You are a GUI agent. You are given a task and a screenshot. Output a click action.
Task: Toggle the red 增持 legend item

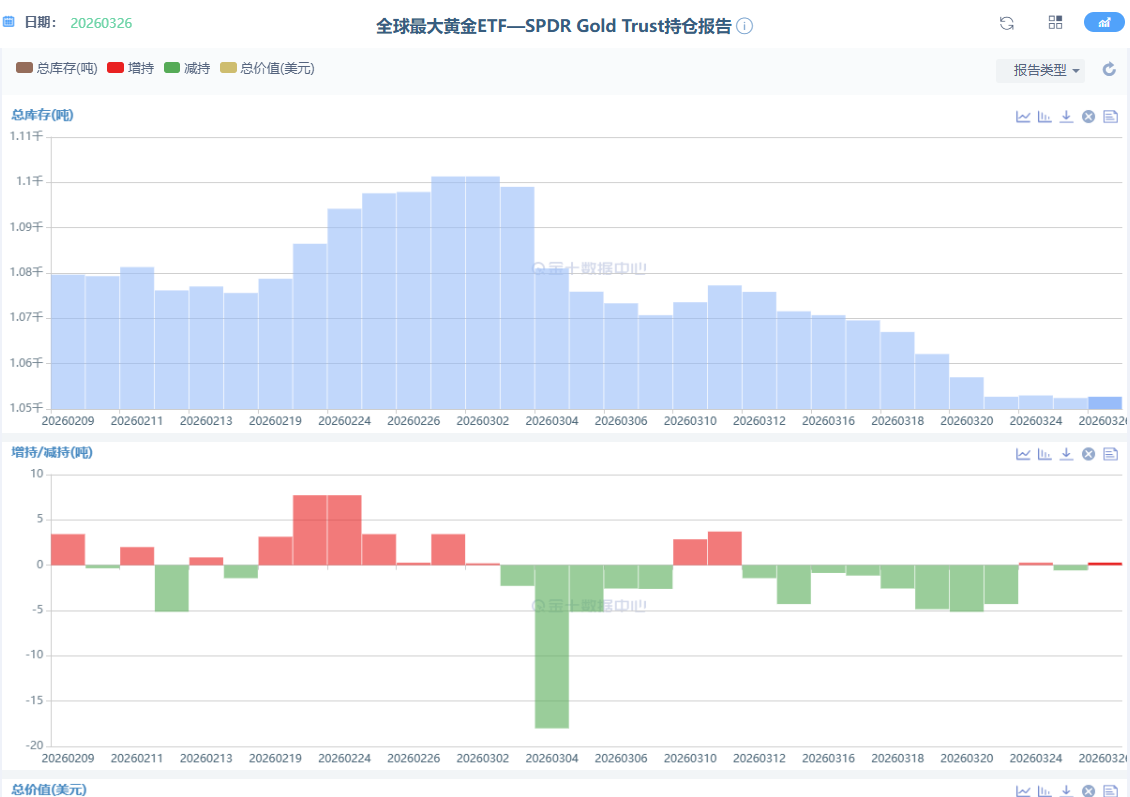(130, 68)
